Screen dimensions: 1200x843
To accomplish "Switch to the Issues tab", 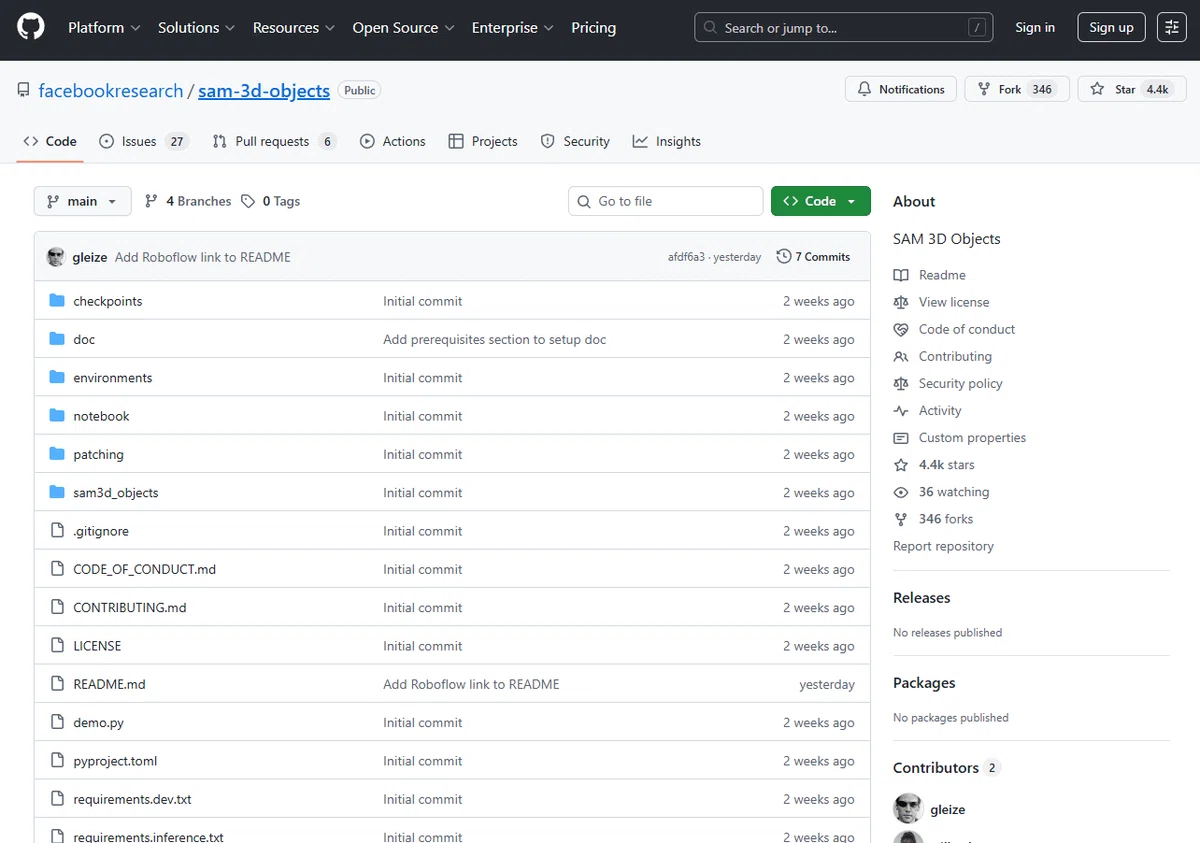I will [144, 141].
